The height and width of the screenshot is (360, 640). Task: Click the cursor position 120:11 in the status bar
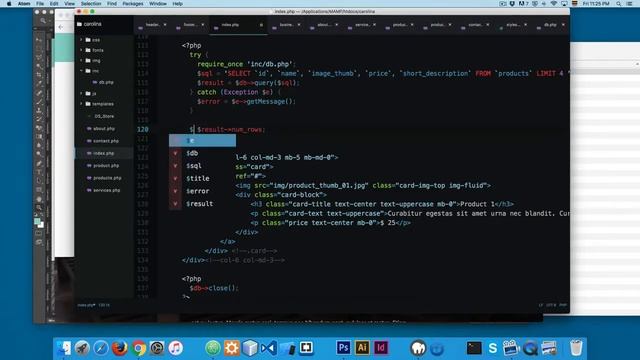104,305
